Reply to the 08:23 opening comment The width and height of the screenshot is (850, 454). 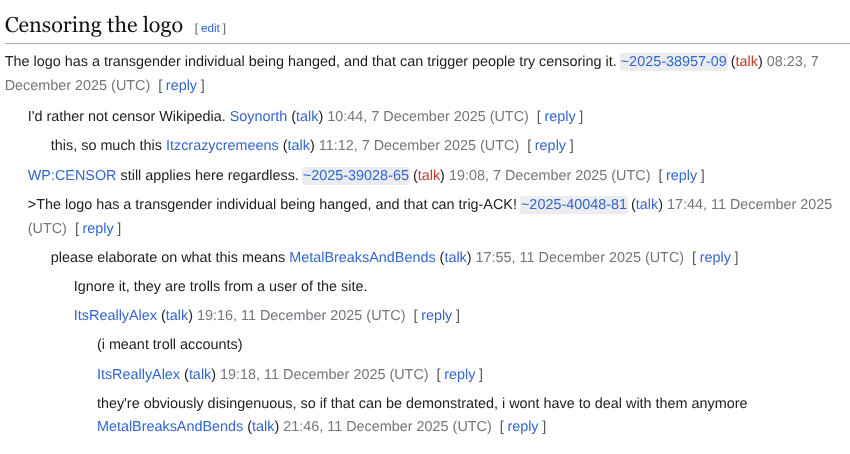click(x=181, y=86)
